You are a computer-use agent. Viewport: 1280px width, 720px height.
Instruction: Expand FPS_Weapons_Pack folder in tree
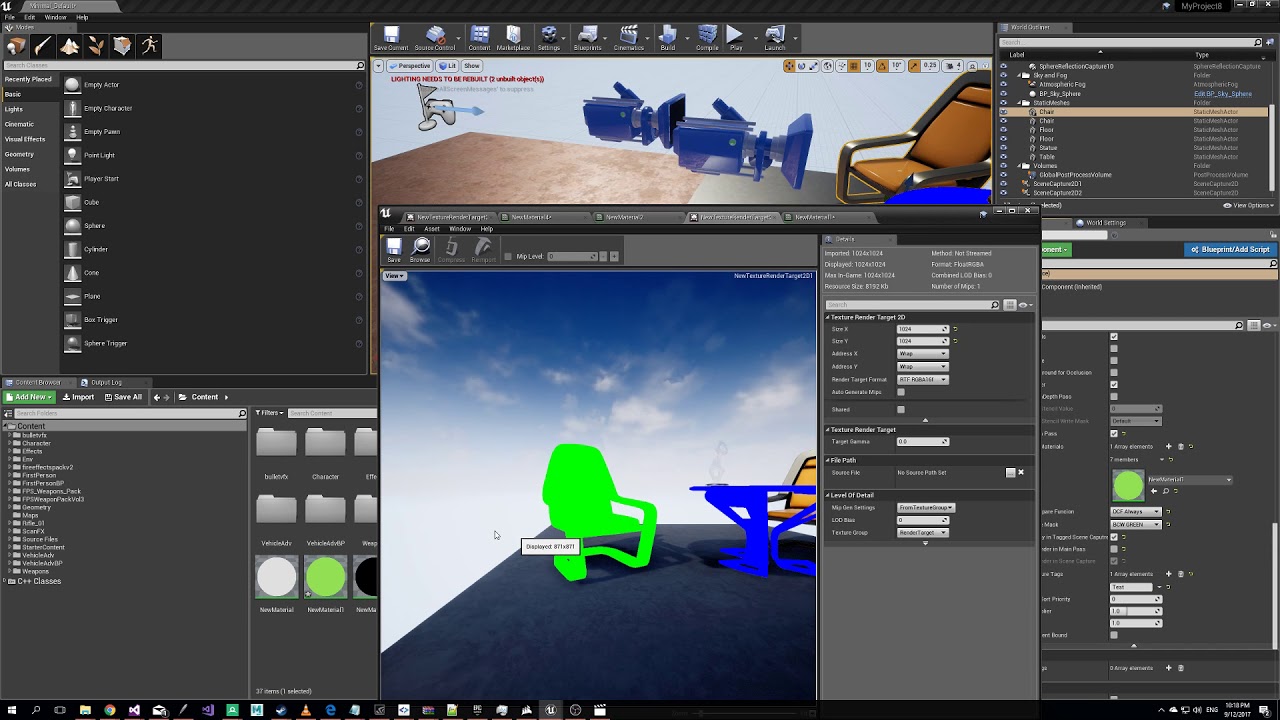pyautogui.click(x=10, y=491)
